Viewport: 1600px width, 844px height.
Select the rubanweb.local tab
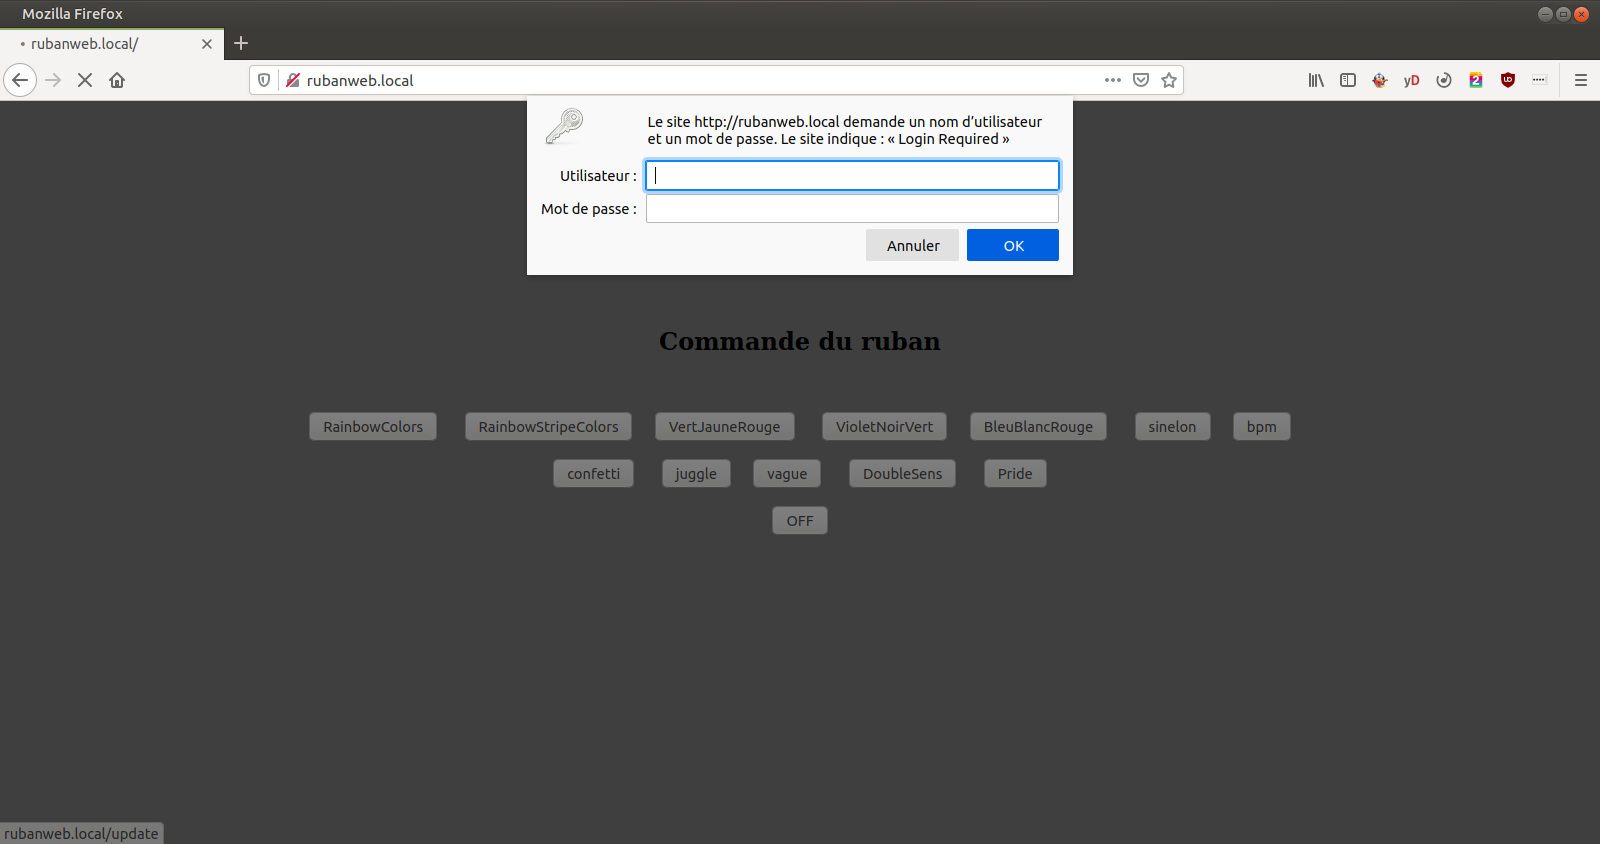click(x=100, y=44)
